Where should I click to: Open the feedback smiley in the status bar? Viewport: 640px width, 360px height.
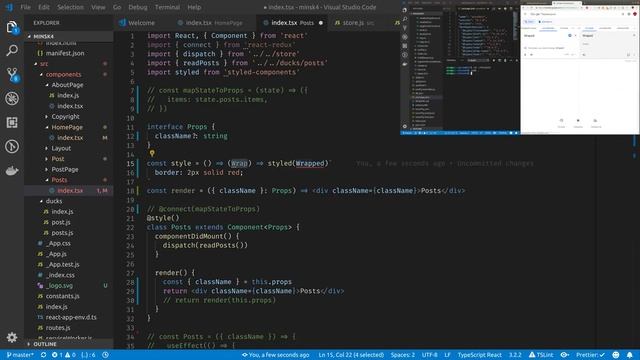616,355
